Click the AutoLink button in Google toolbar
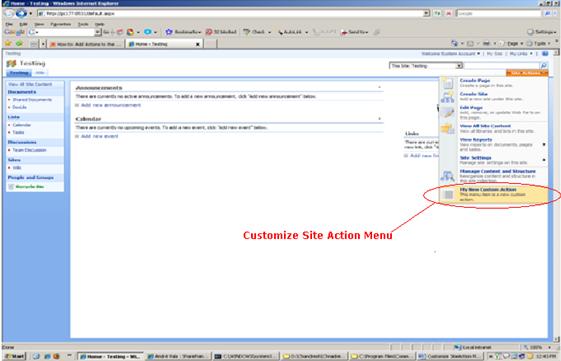The image size is (561, 361). pyautogui.click(x=290, y=32)
